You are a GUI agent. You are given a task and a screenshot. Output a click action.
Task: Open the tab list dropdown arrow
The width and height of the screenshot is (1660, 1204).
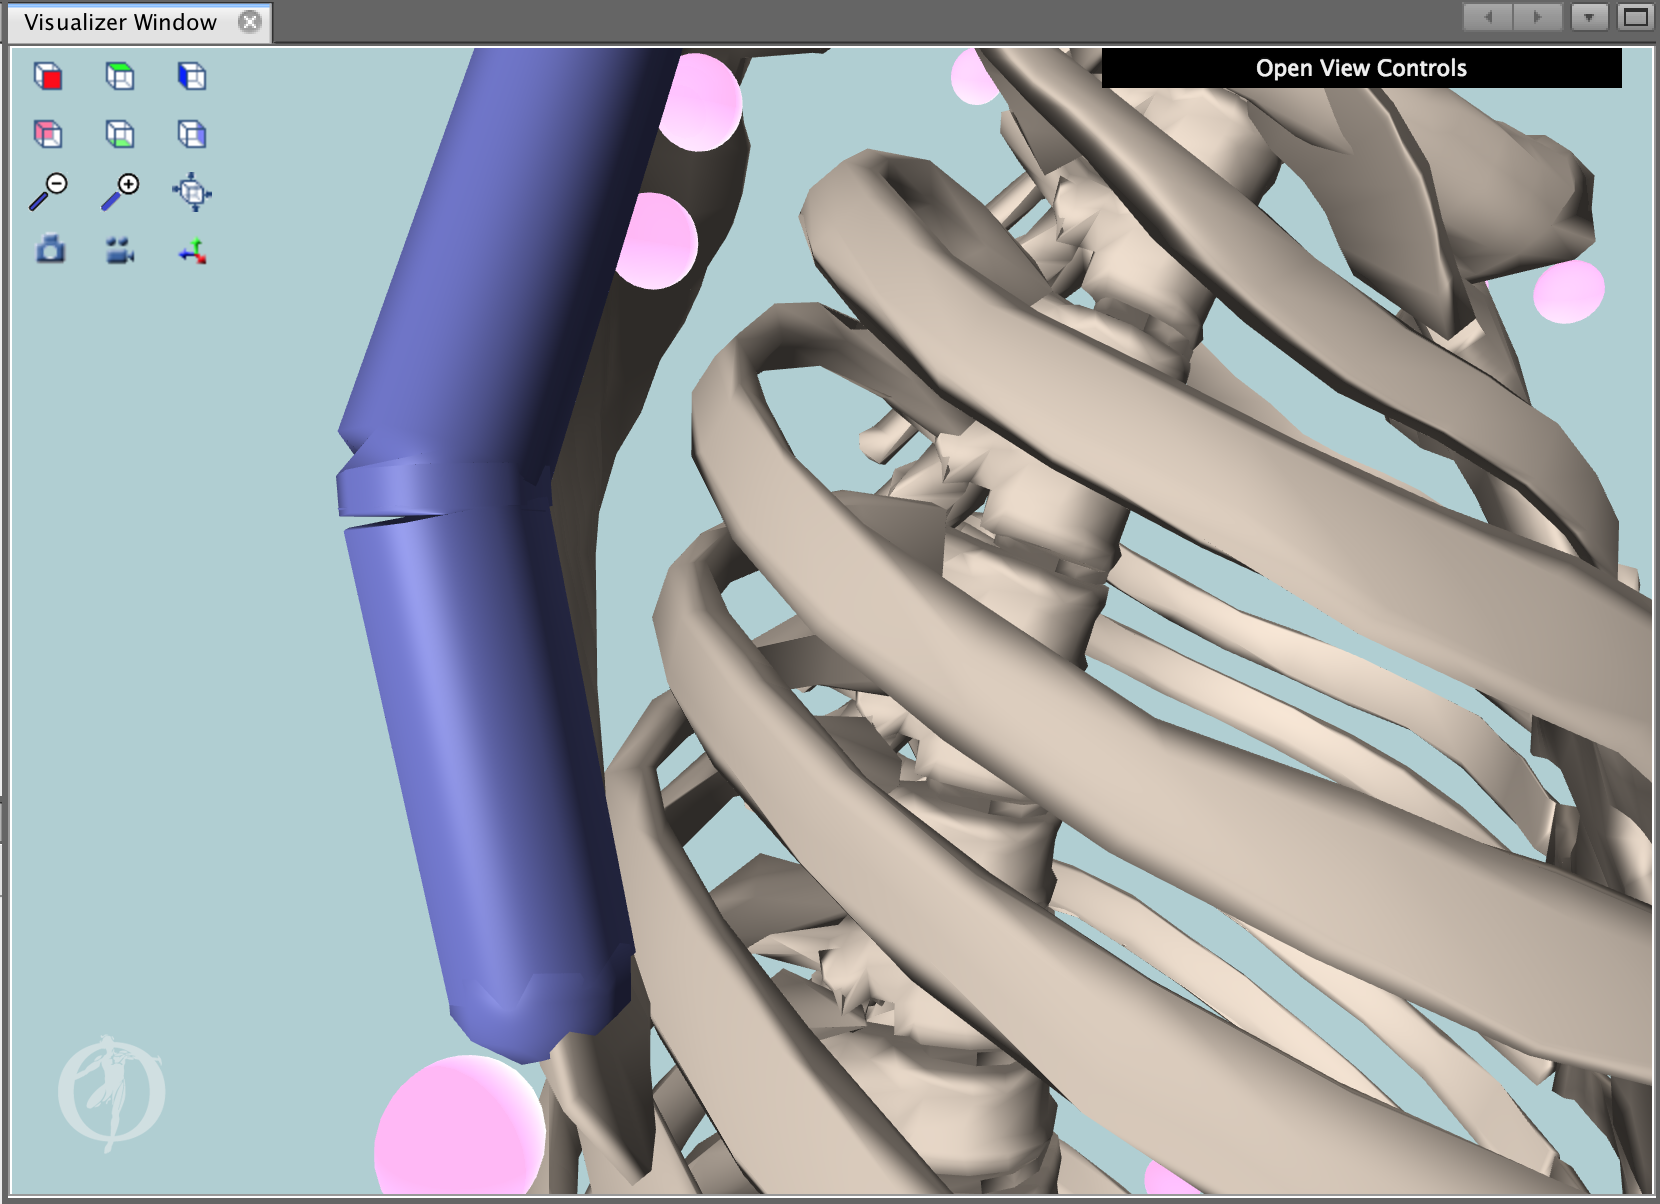click(1589, 17)
